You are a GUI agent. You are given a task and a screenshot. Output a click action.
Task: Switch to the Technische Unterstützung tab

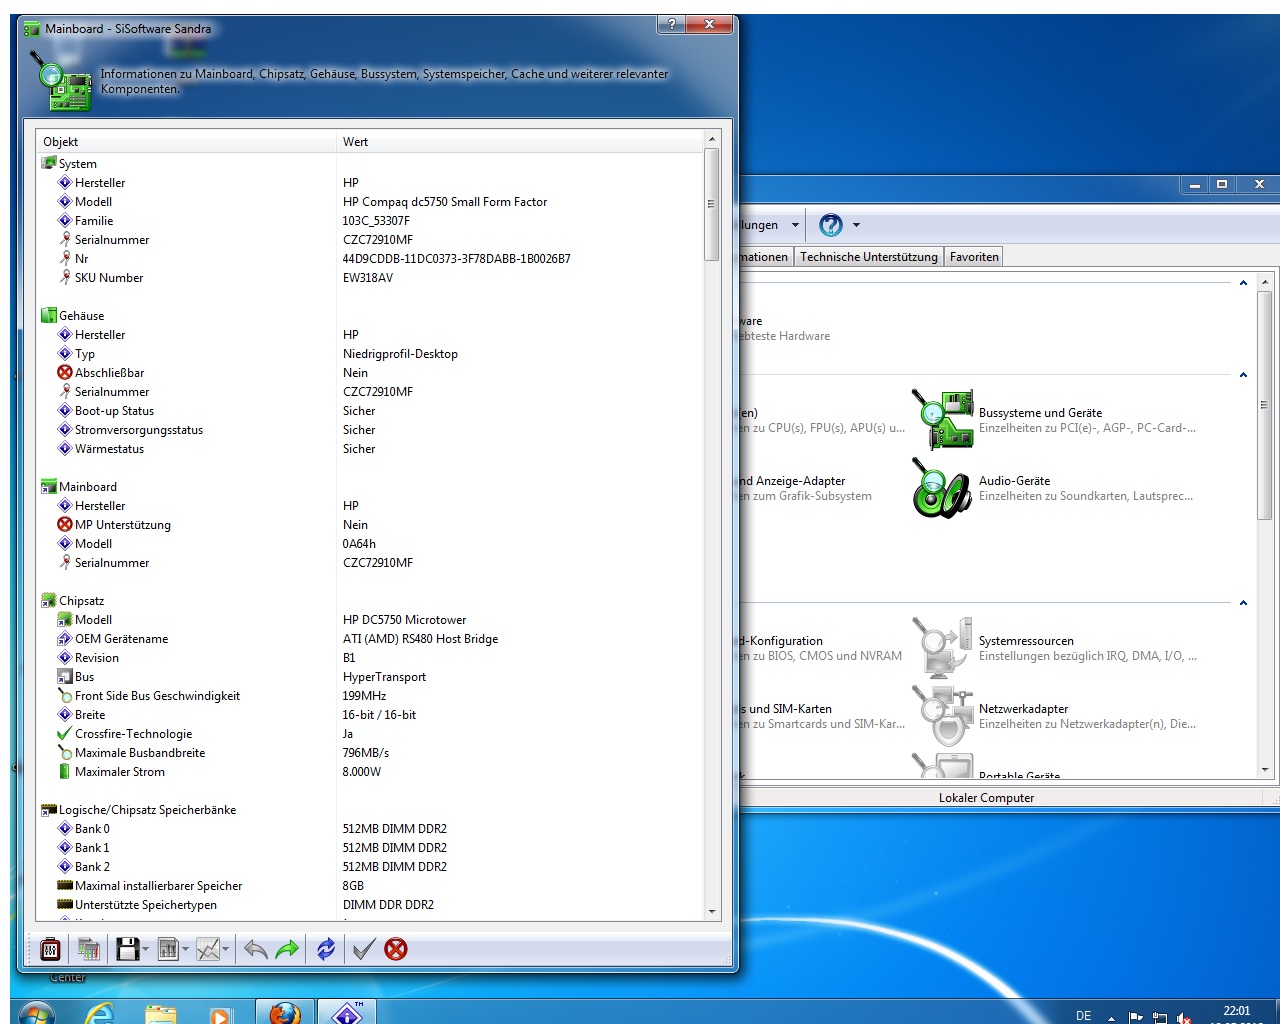pos(869,257)
